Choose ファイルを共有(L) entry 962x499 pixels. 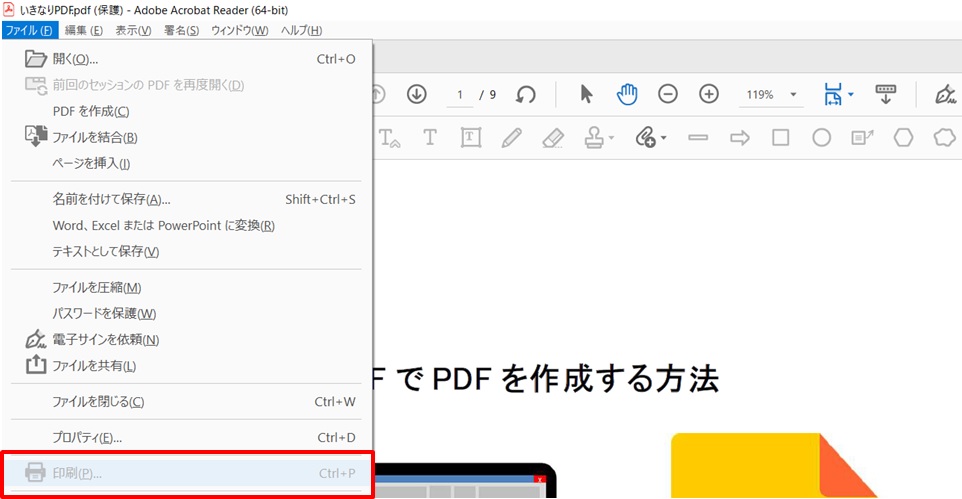click(185, 365)
